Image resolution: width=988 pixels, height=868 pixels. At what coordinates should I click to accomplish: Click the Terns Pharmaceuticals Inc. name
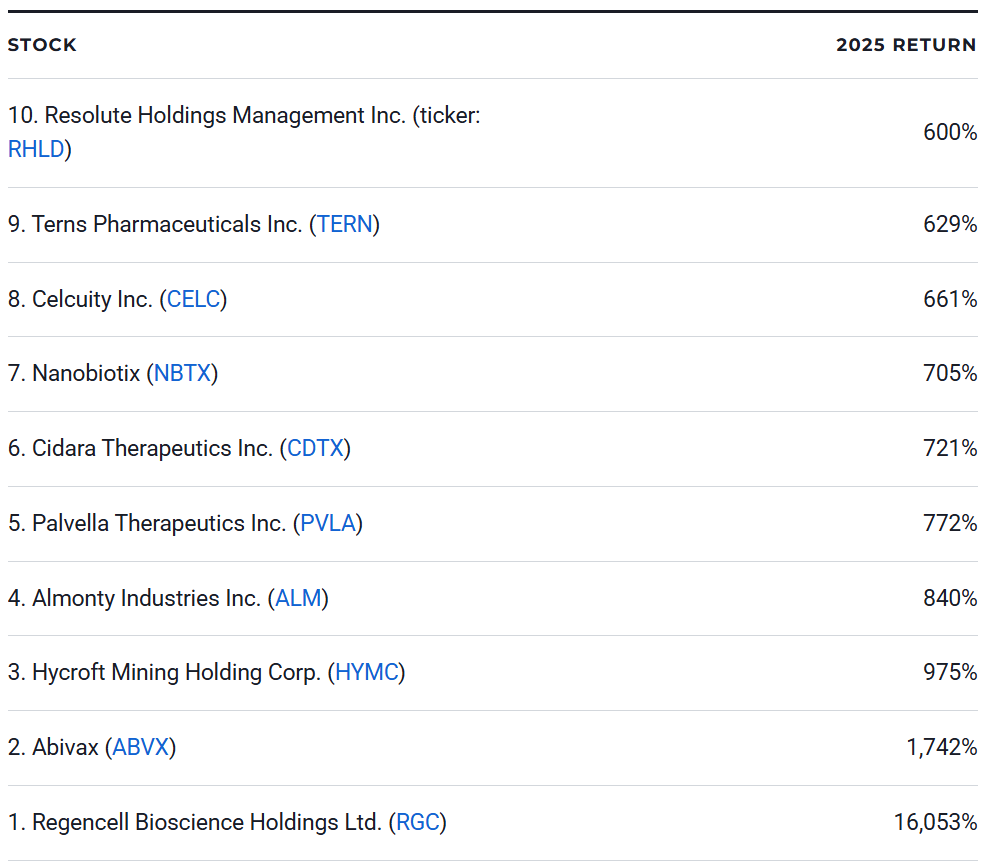167,224
